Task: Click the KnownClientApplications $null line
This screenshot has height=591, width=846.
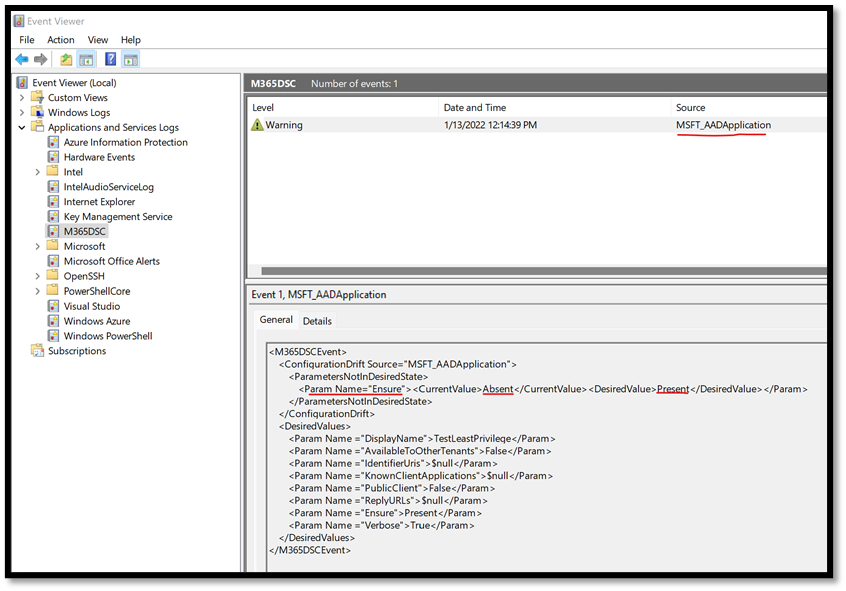Action: [x=421, y=476]
